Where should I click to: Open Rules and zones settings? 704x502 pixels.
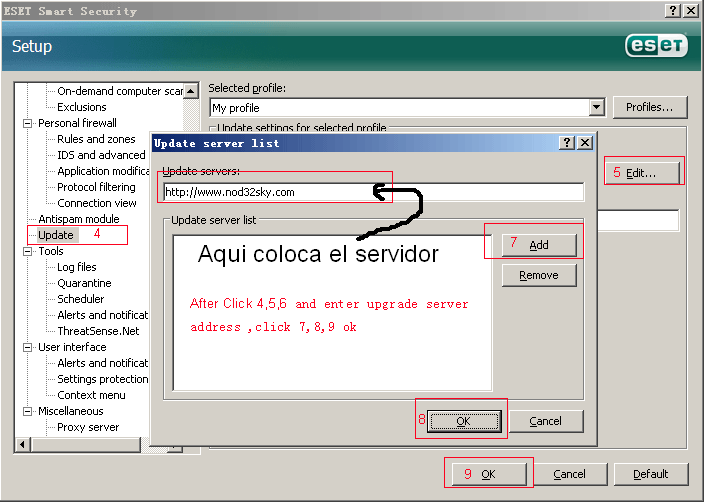(96, 139)
